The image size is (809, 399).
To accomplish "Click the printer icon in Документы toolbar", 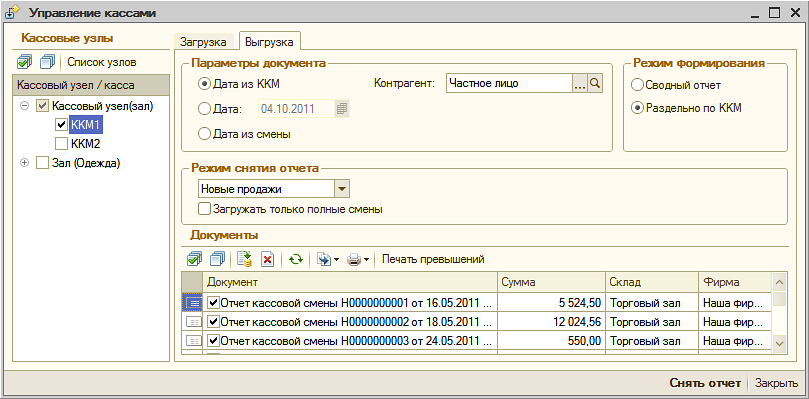I will [354, 259].
